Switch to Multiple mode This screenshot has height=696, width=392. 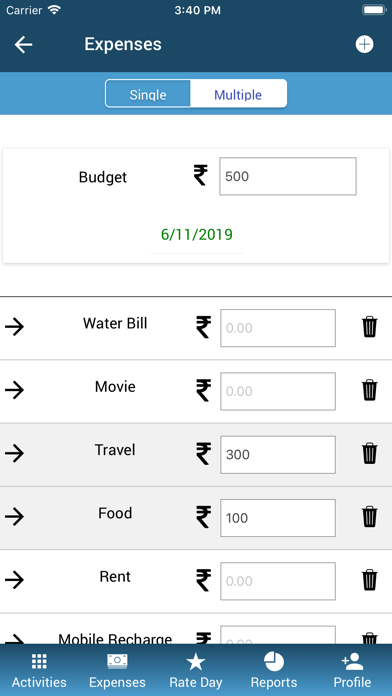(238, 94)
